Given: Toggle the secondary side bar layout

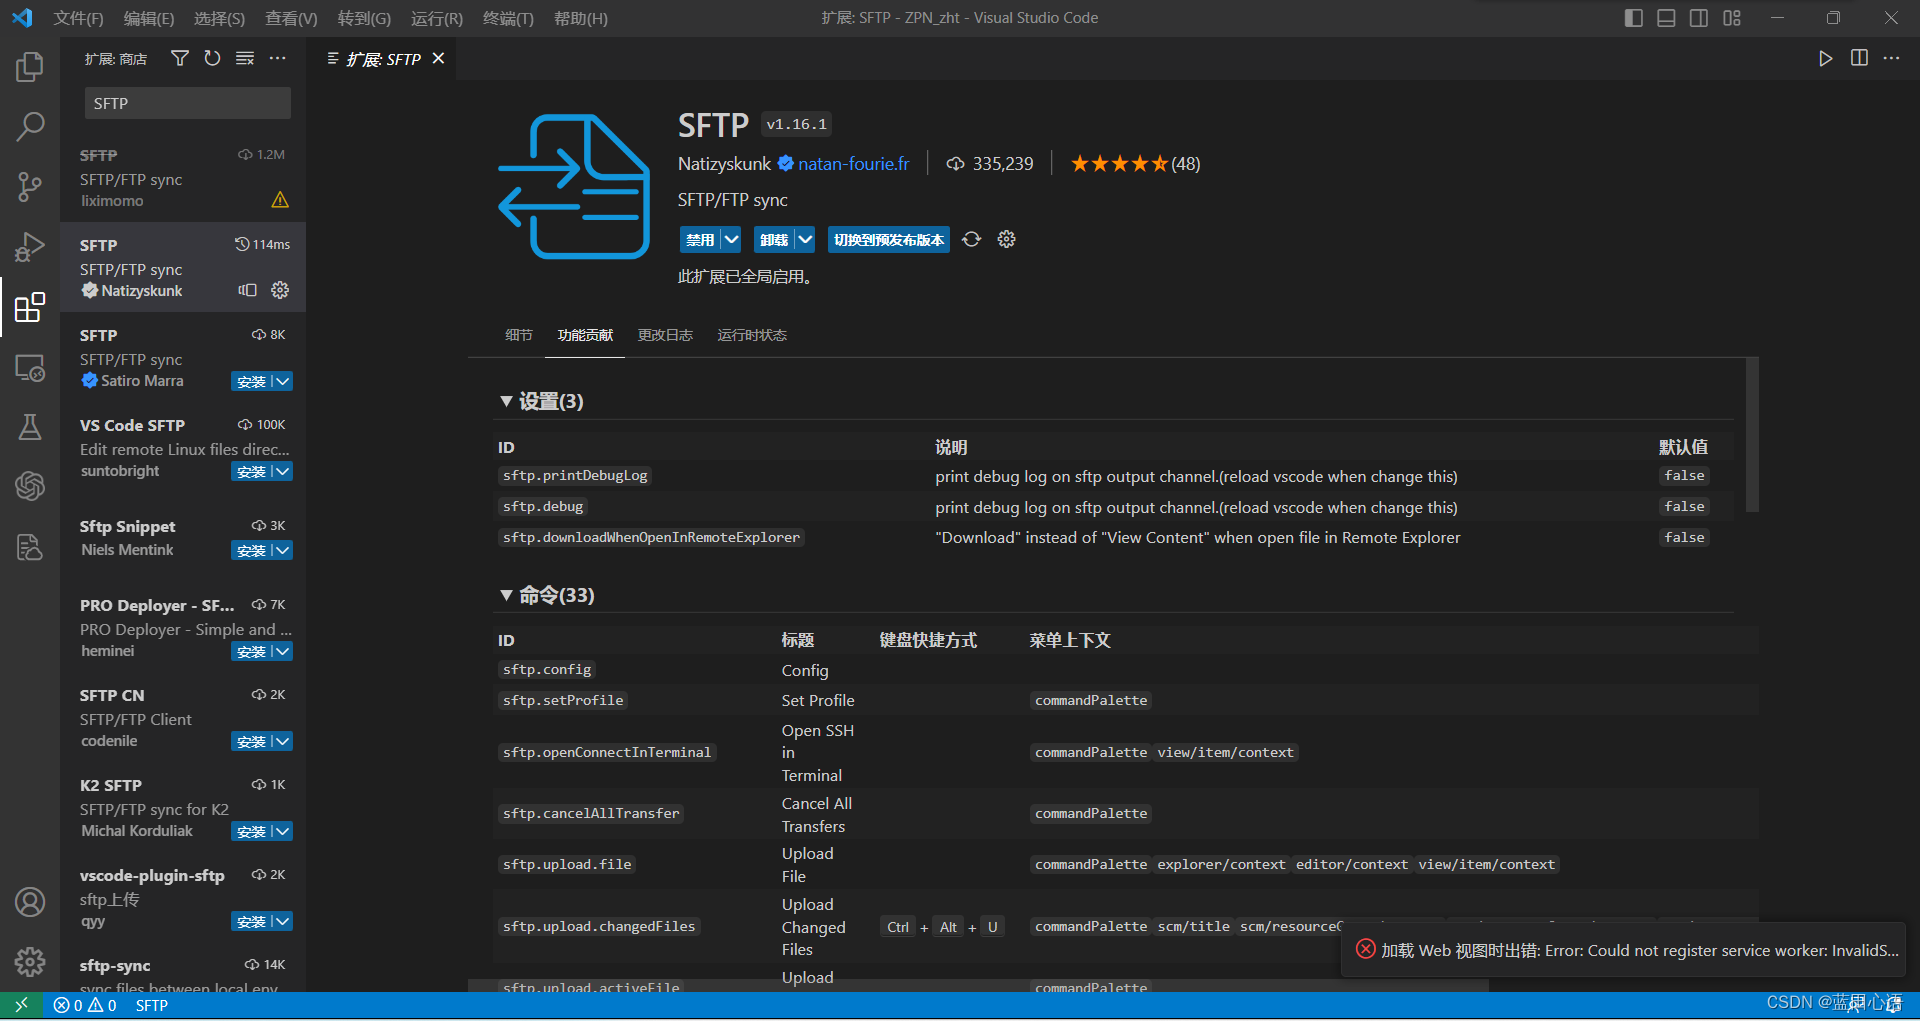Looking at the screenshot, I should (x=1699, y=18).
